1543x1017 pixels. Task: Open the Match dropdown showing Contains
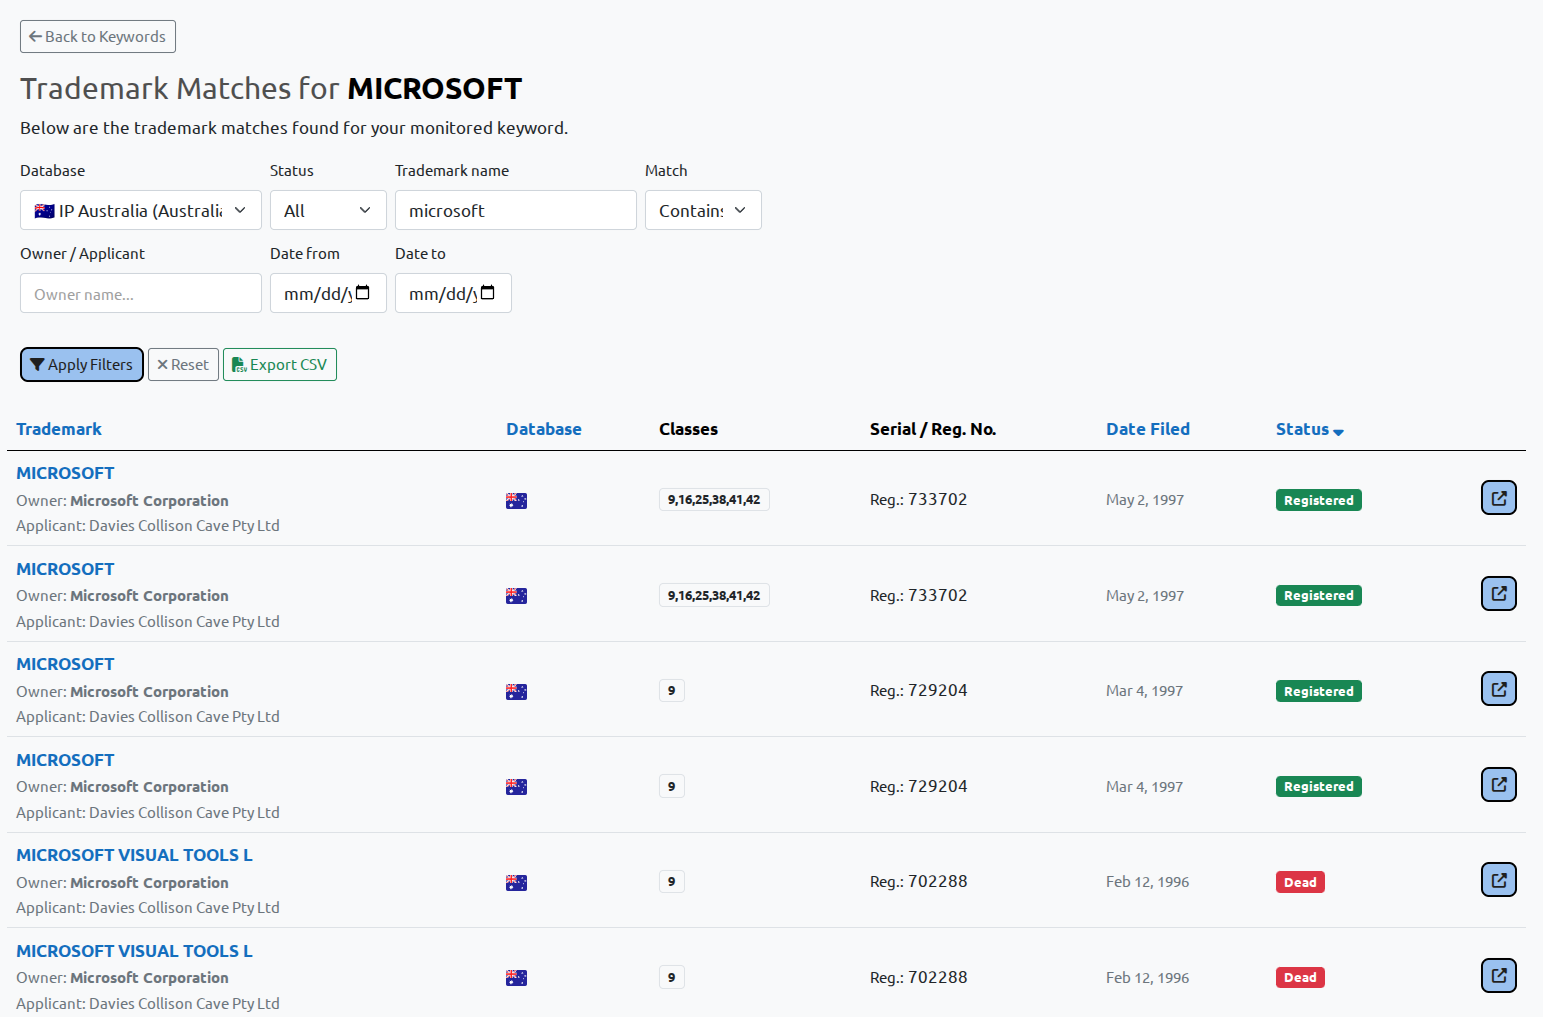pos(703,210)
